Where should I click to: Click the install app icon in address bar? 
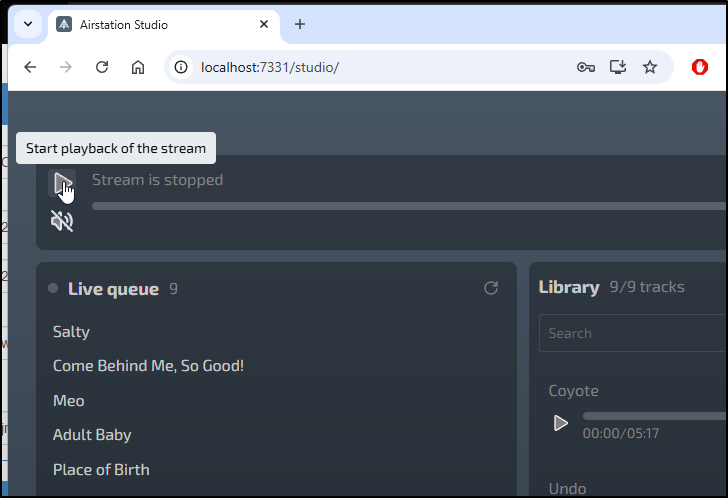(x=618, y=67)
